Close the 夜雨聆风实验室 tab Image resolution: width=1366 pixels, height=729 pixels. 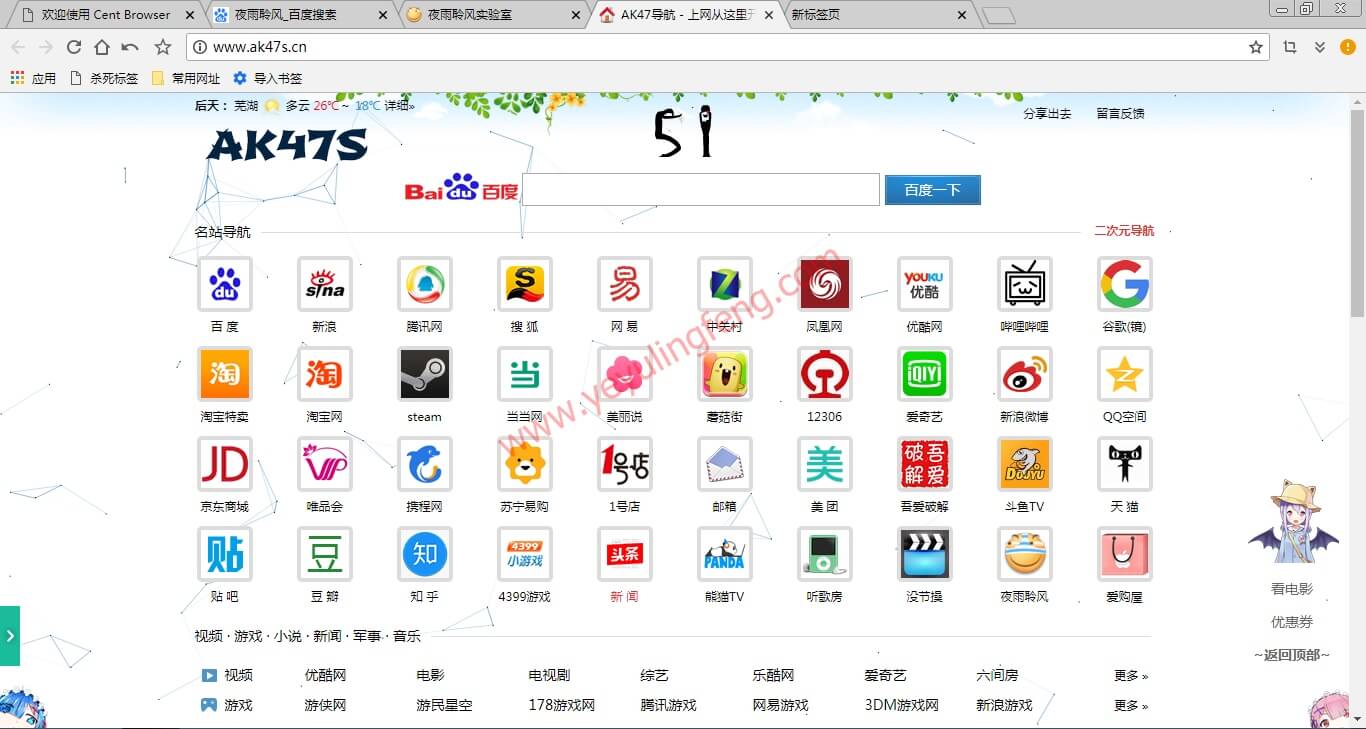coord(574,15)
